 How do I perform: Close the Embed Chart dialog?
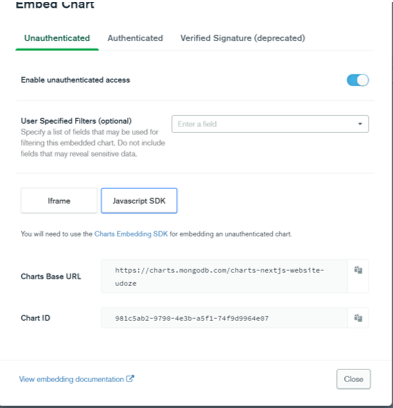353,379
